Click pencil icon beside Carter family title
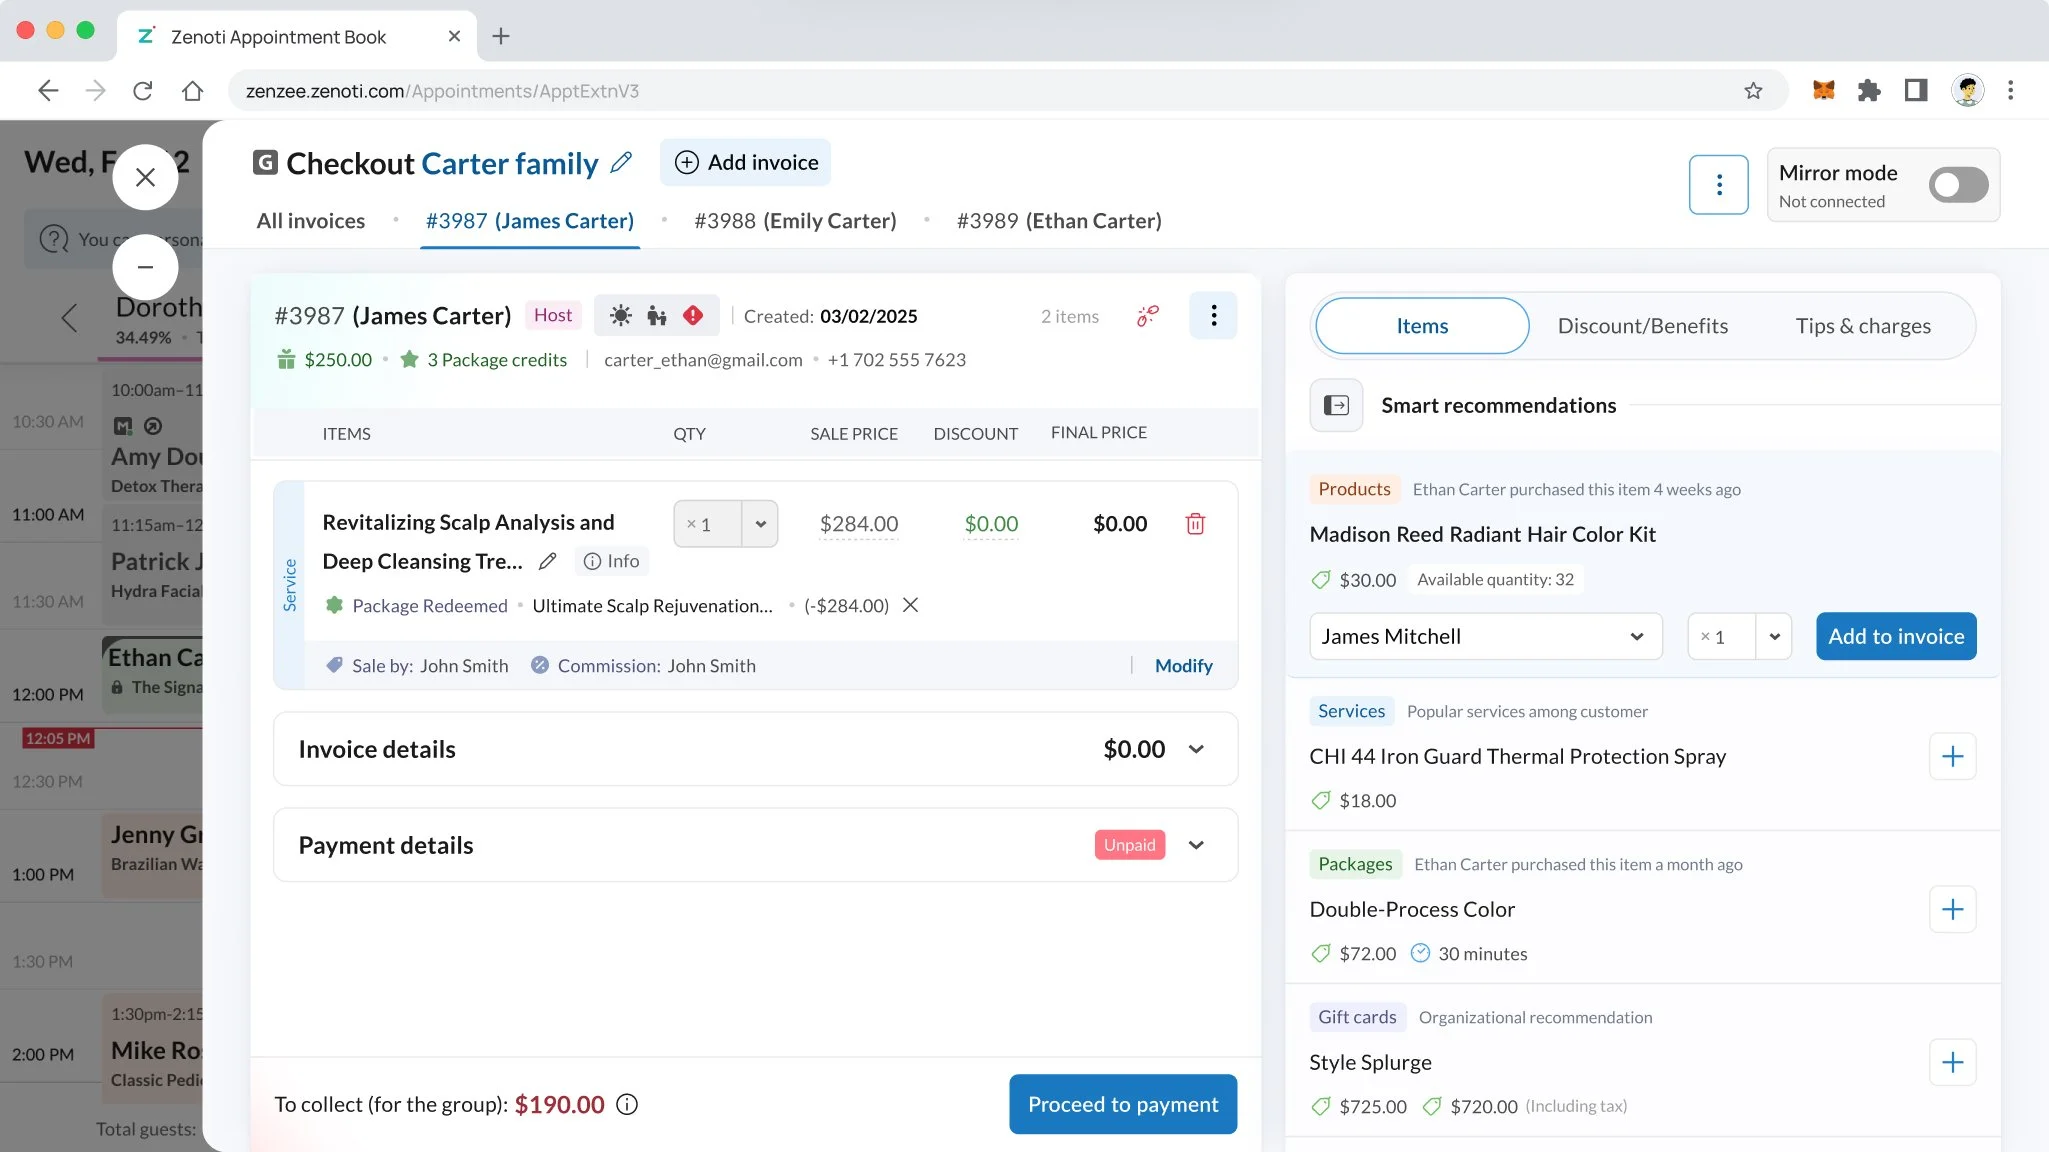 point(621,162)
